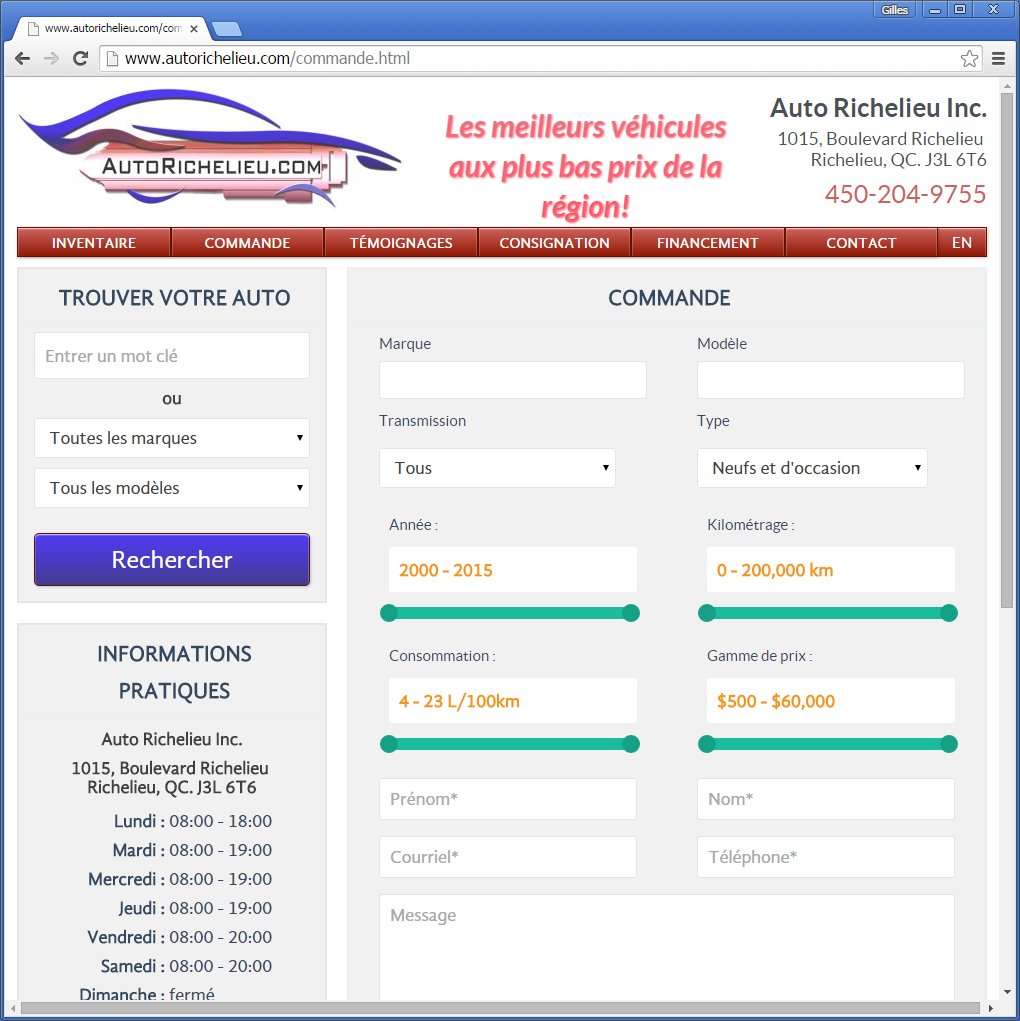Click the Gamme de prix left handle
This screenshot has width=1020, height=1021.
pos(707,744)
